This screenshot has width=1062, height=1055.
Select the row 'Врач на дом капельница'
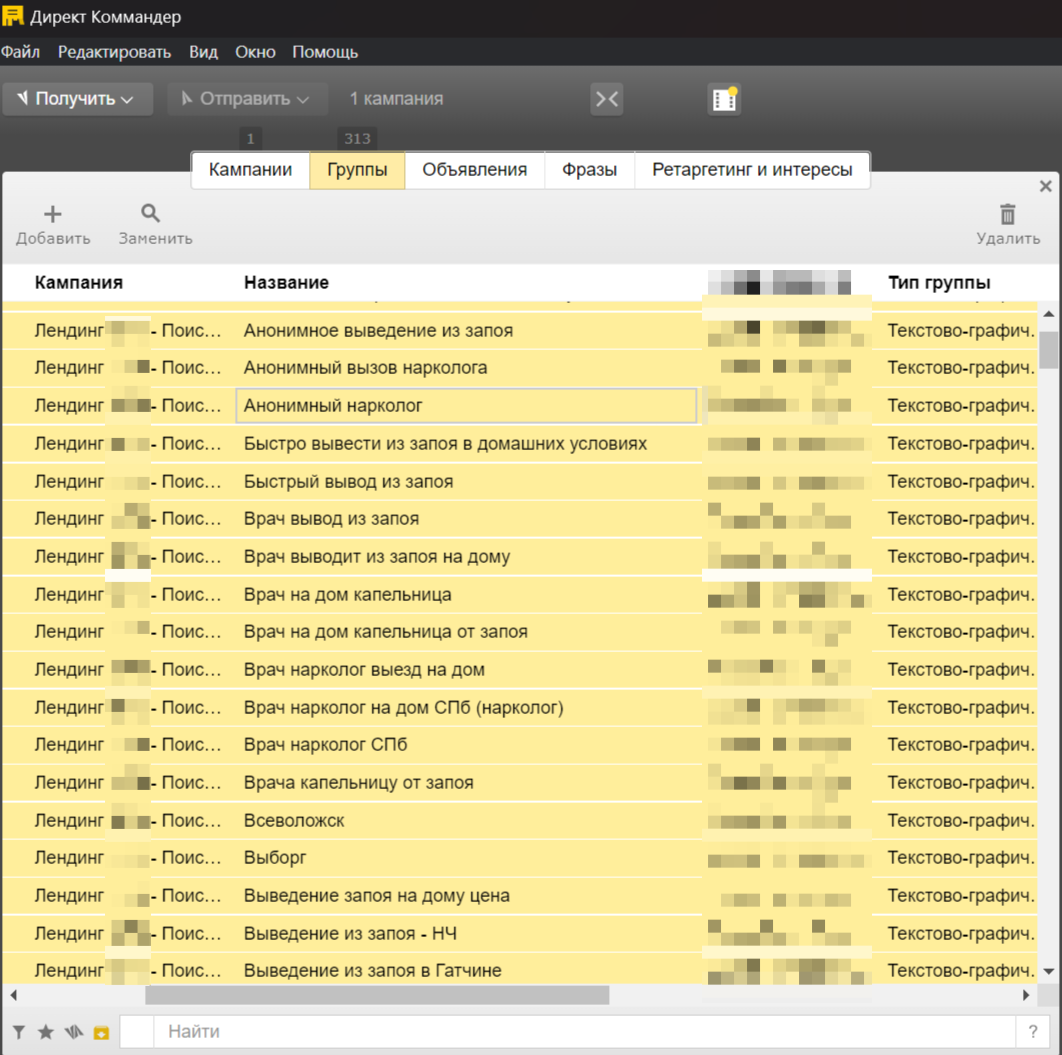(520, 595)
